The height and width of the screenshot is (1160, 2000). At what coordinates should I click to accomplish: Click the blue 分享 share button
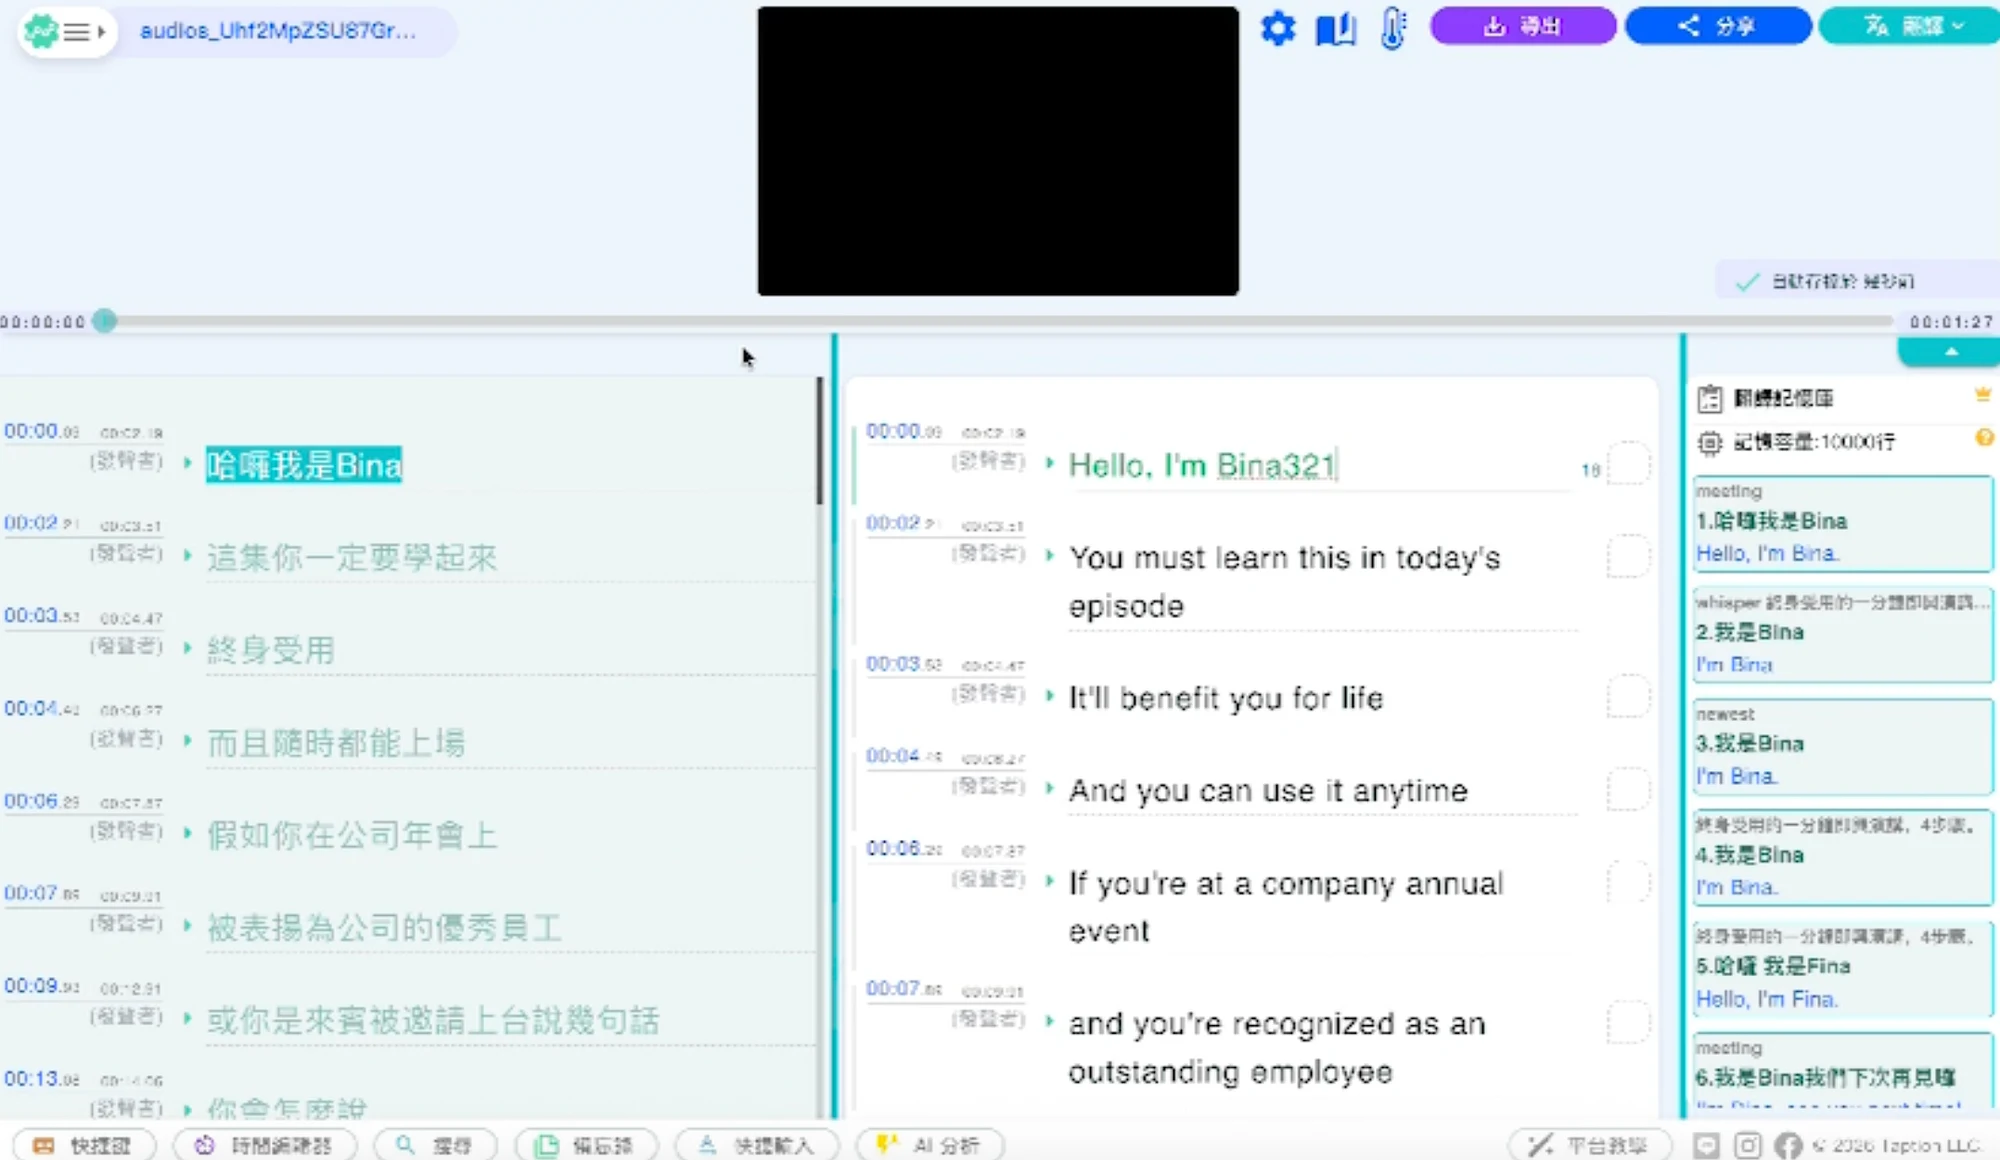pos(1717,26)
